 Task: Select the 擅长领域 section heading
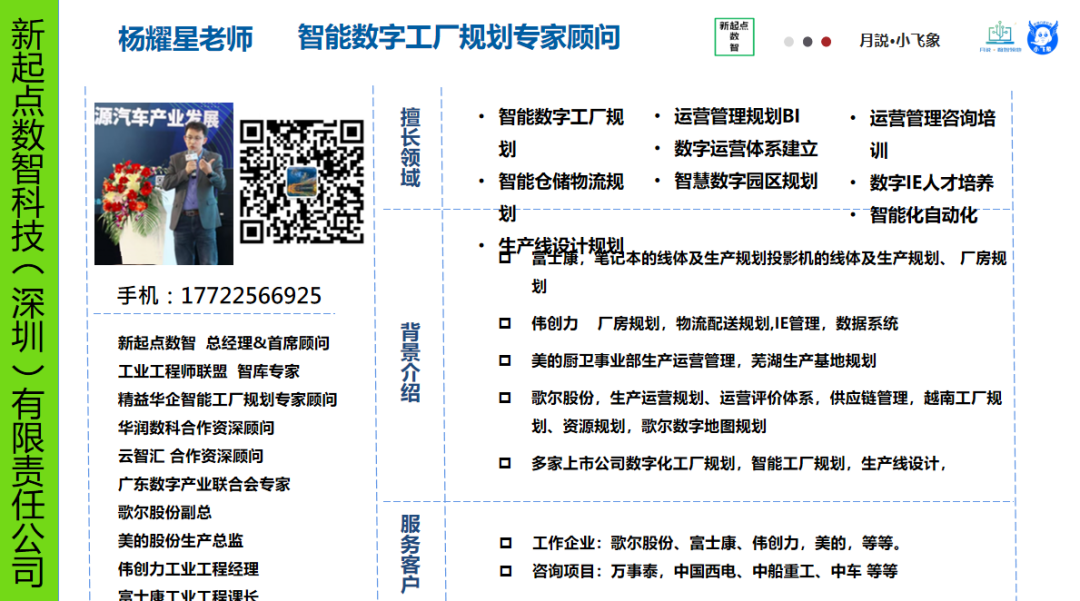pyautogui.click(x=410, y=147)
